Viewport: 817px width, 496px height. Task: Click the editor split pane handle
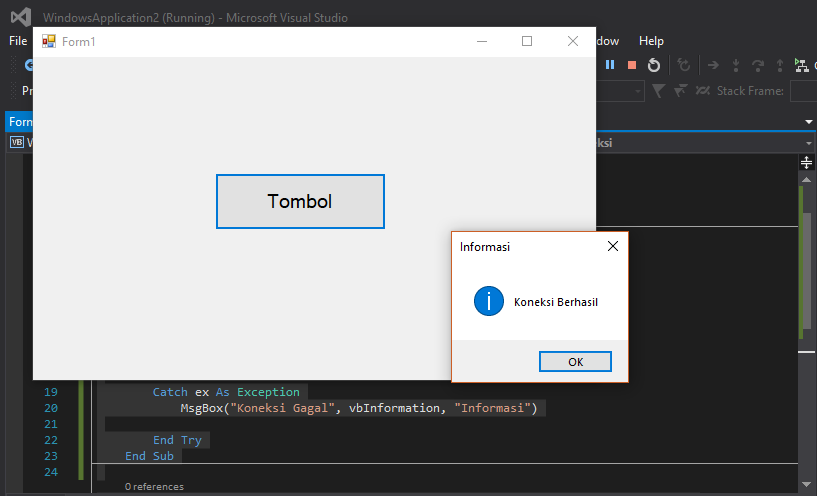click(806, 163)
